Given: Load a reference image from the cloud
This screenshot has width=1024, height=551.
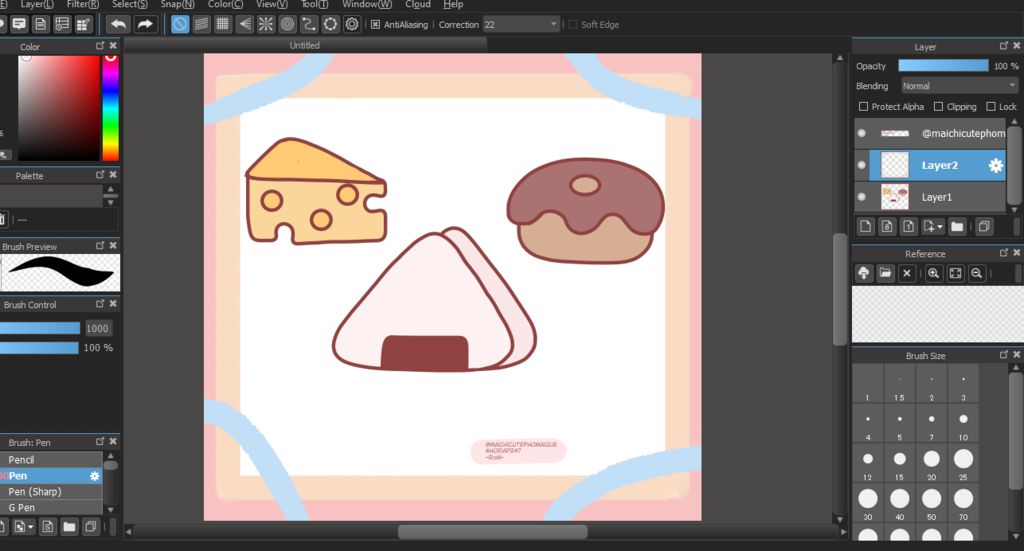Looking at the screenshot, I should pyautogui.click(x=863, y=273).
